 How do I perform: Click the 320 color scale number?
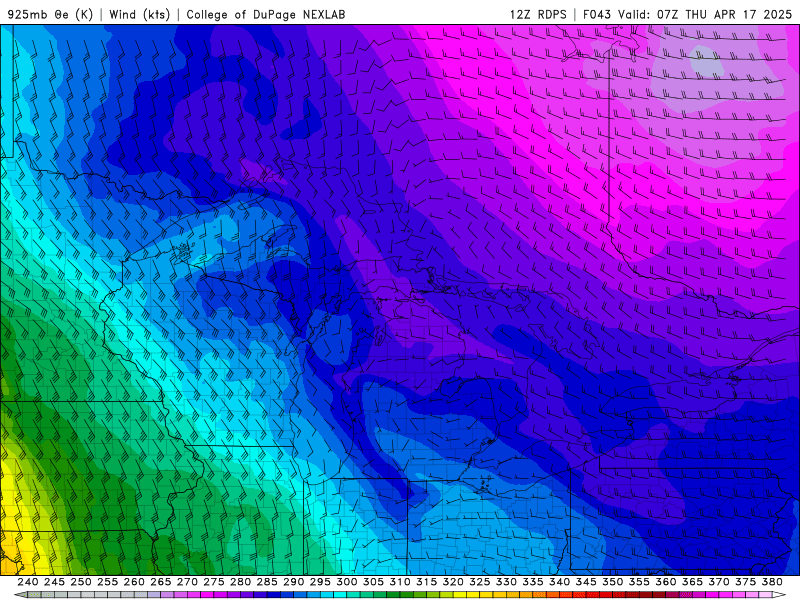(453, 582)
